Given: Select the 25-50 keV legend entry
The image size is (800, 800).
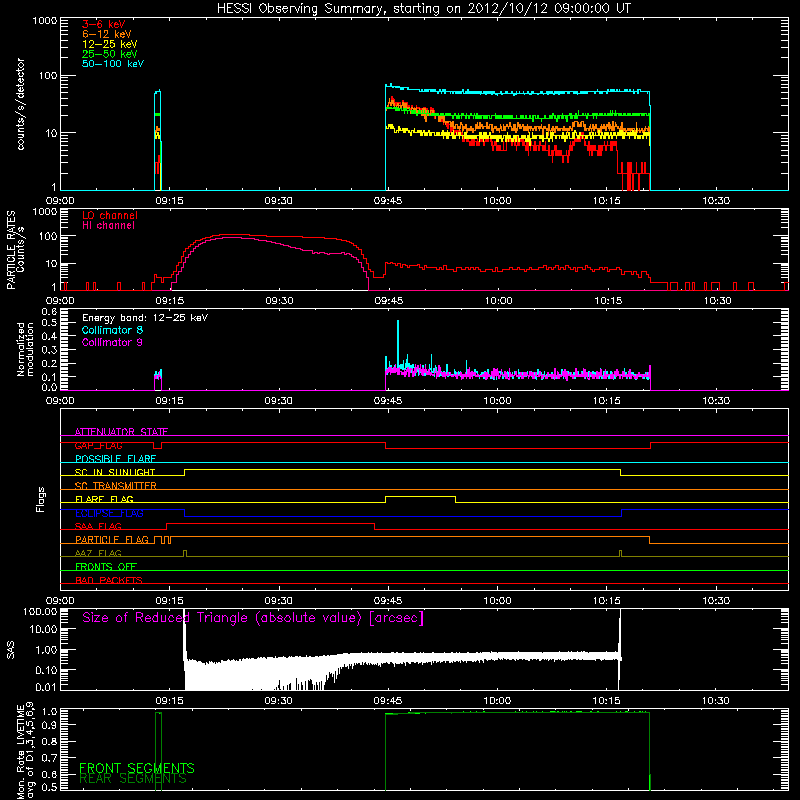Looking at the screenshot, I should [110, 54].
